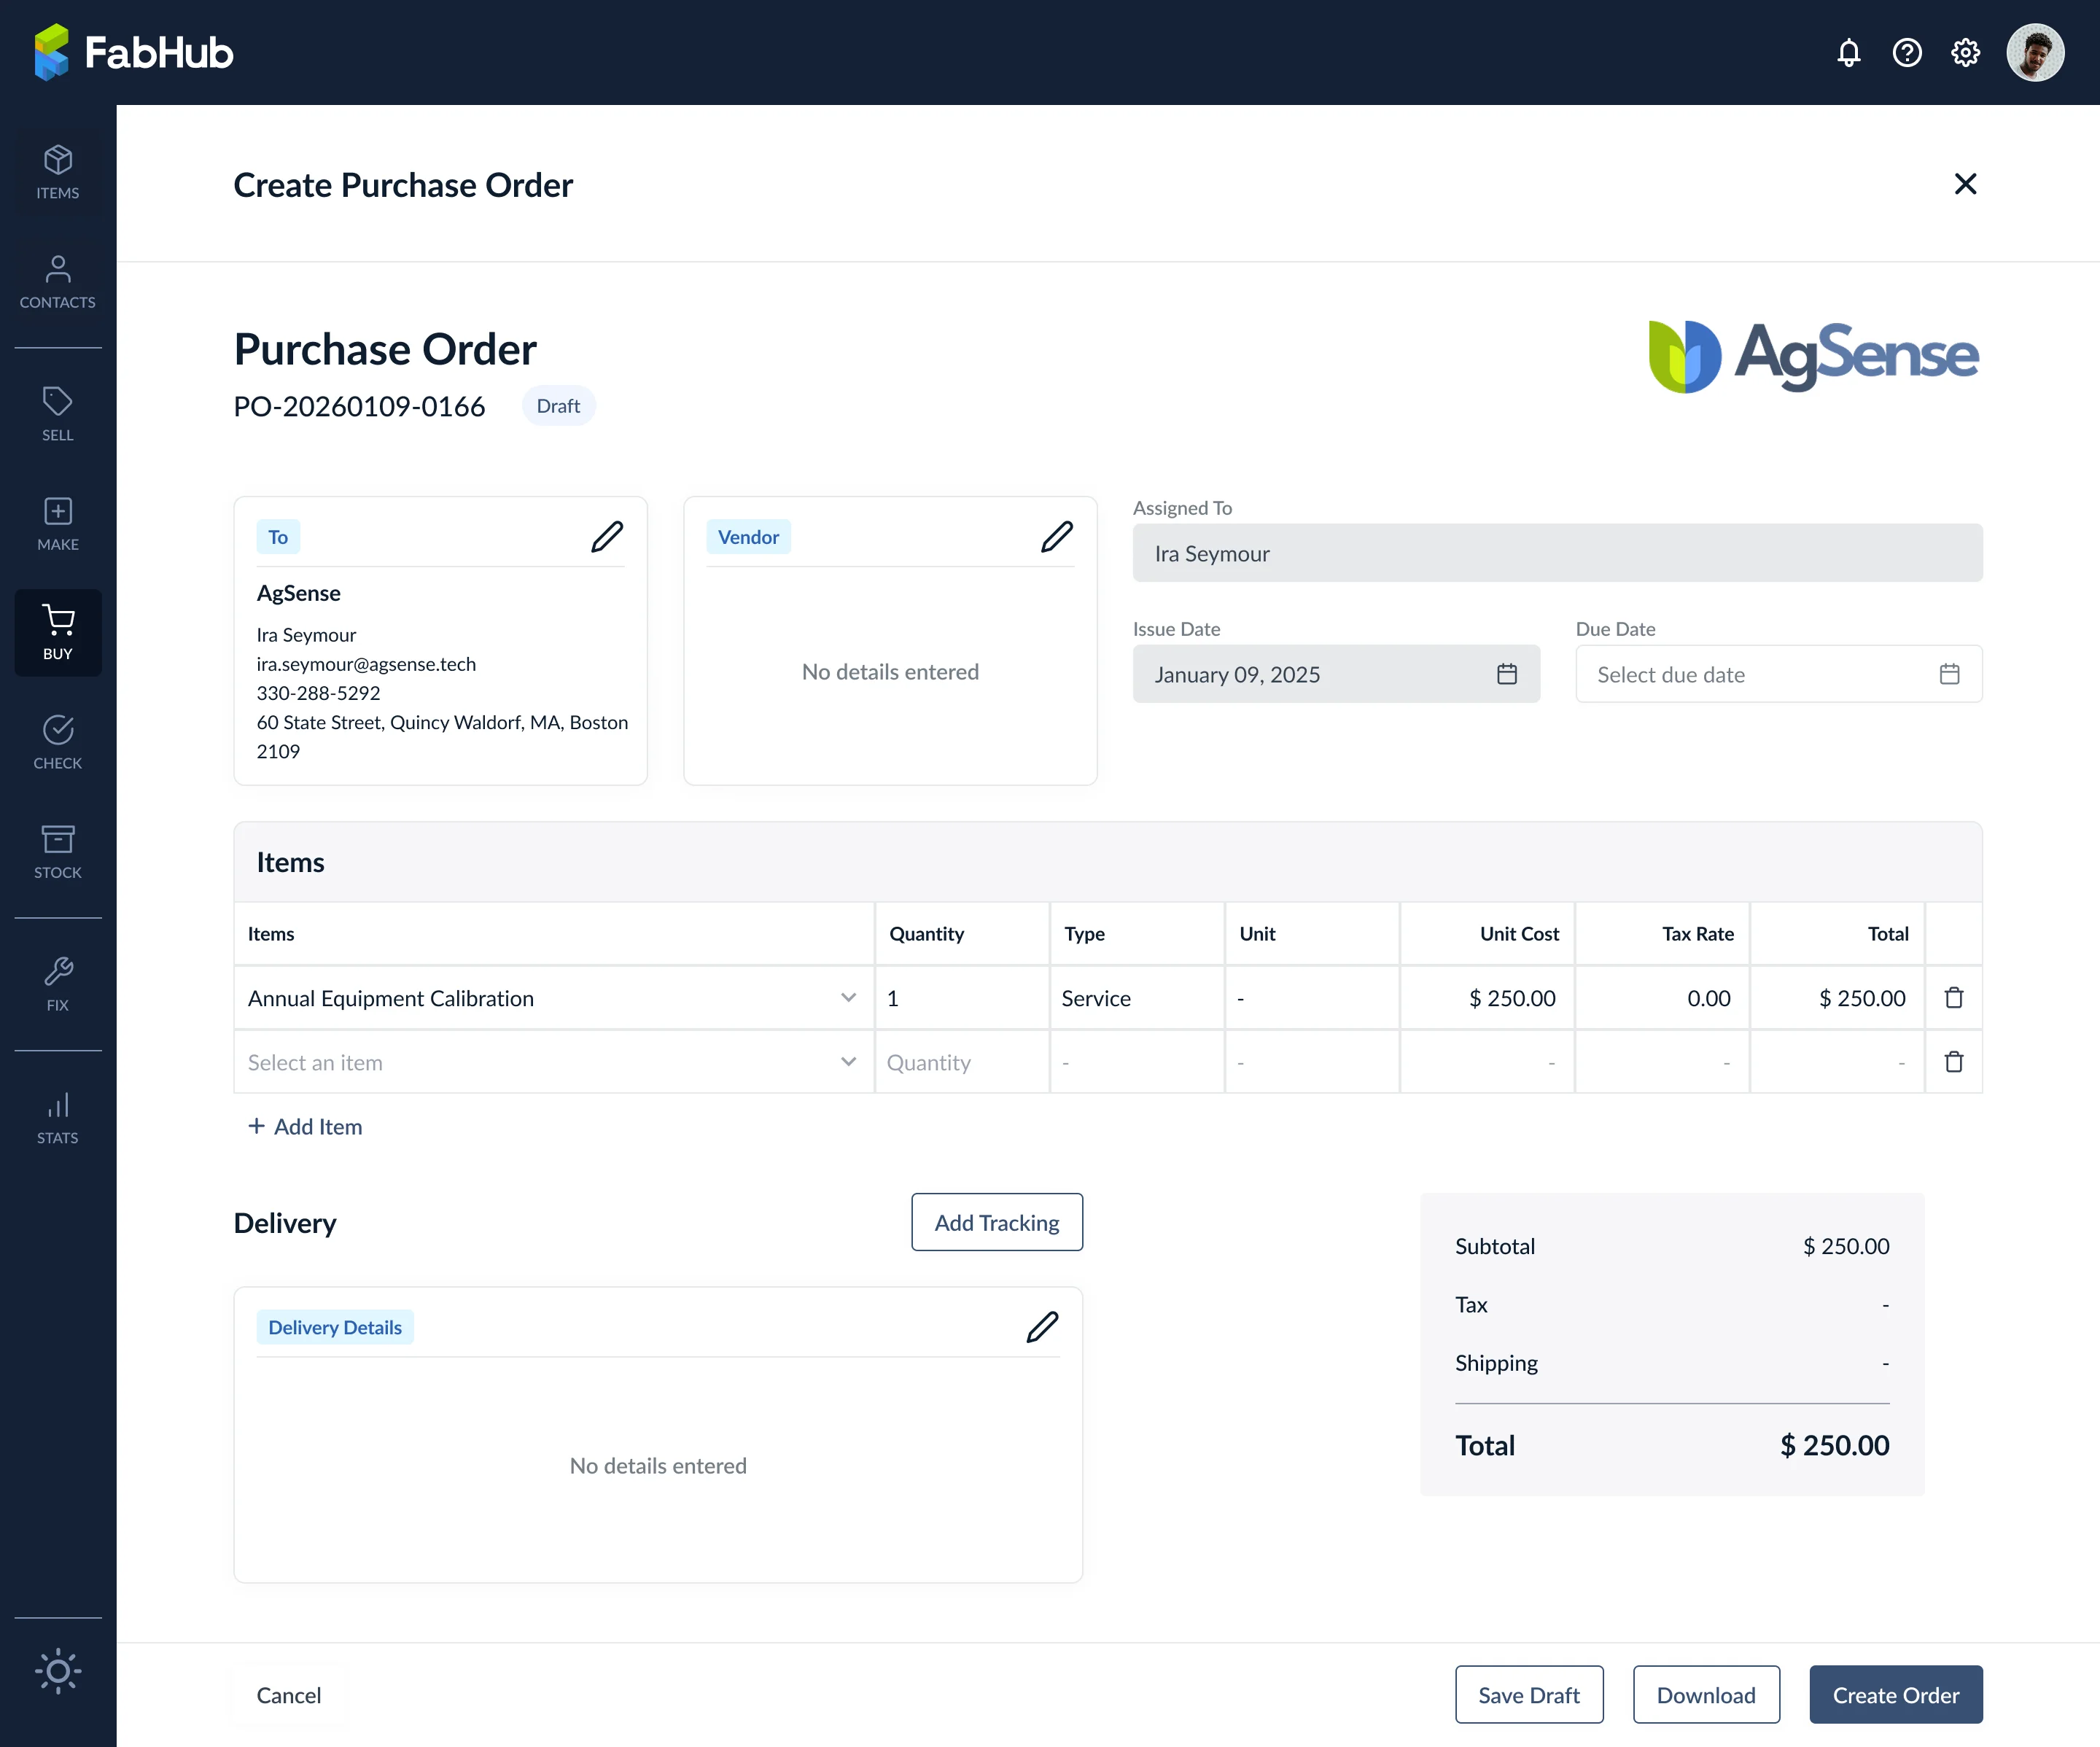
Task: Click the Add Tracking button
Action: (997, 1222)
